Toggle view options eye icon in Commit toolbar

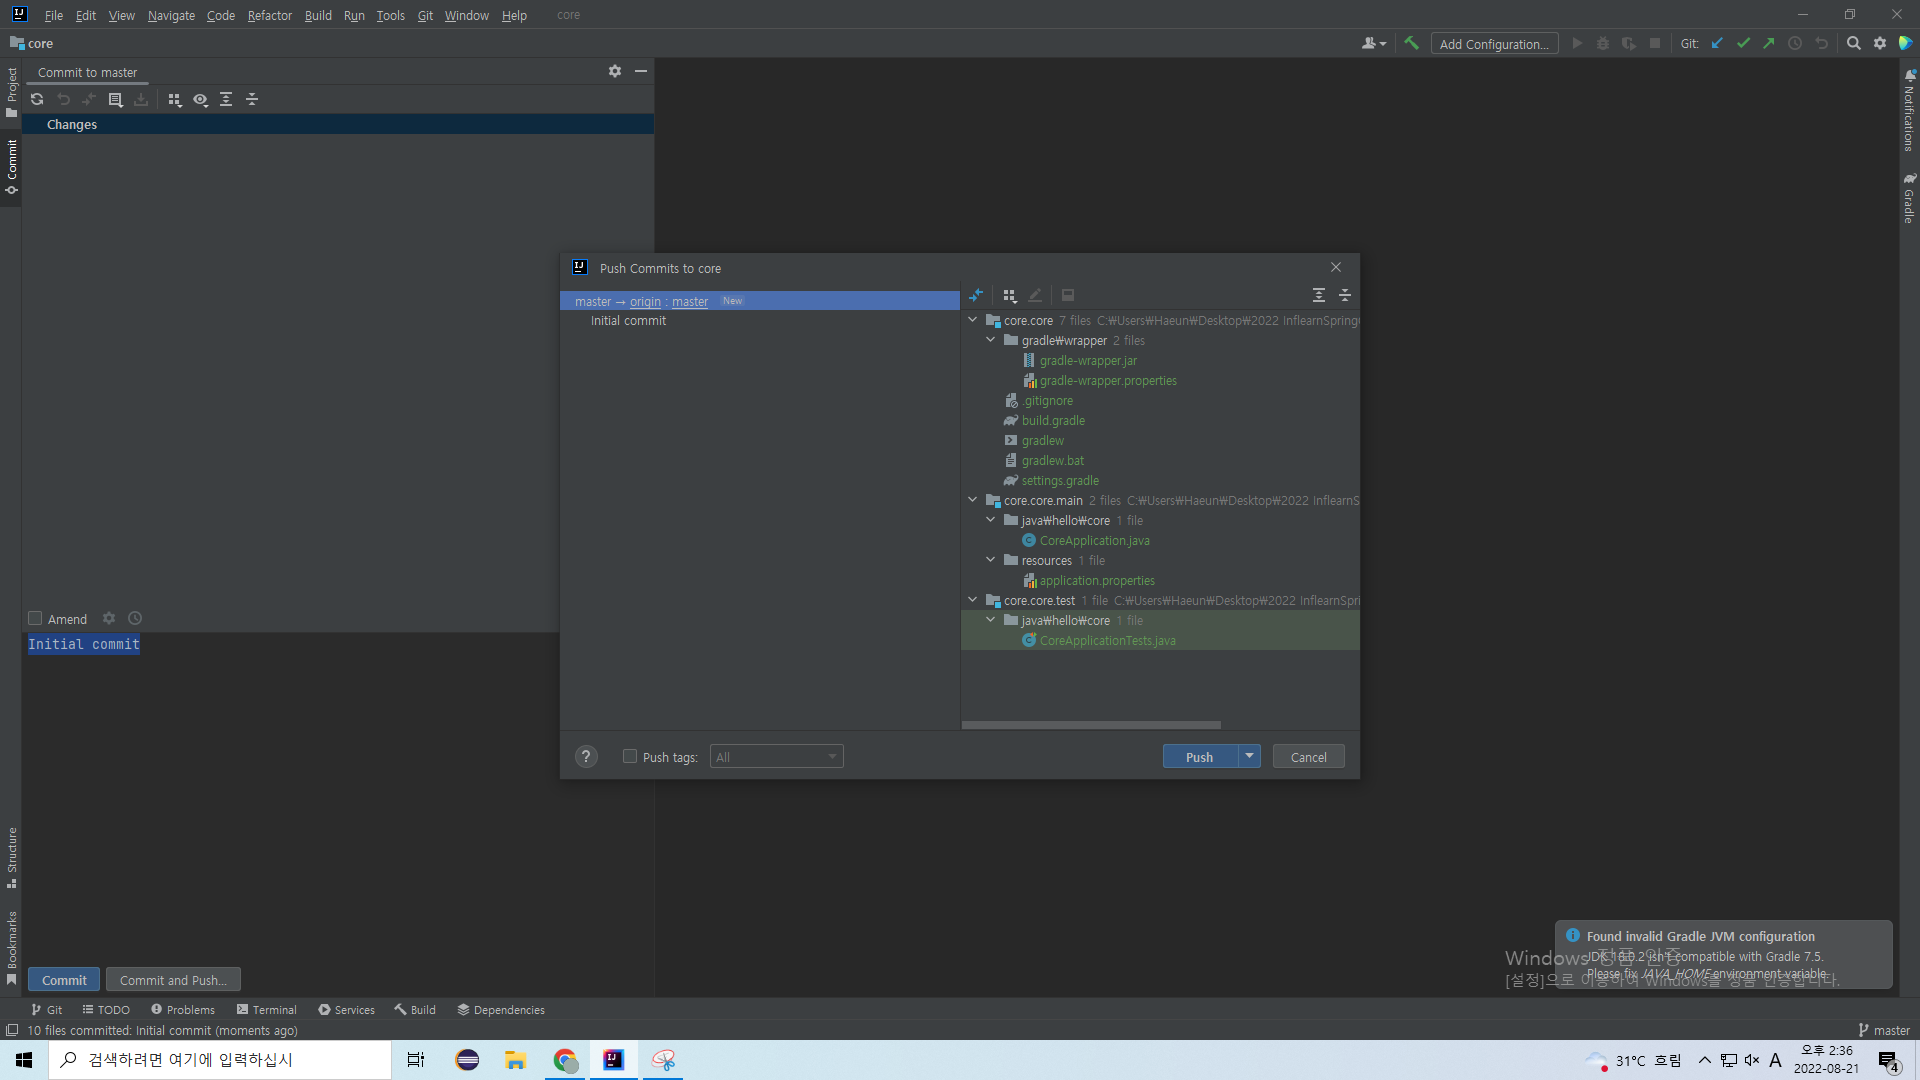[200, 99]
